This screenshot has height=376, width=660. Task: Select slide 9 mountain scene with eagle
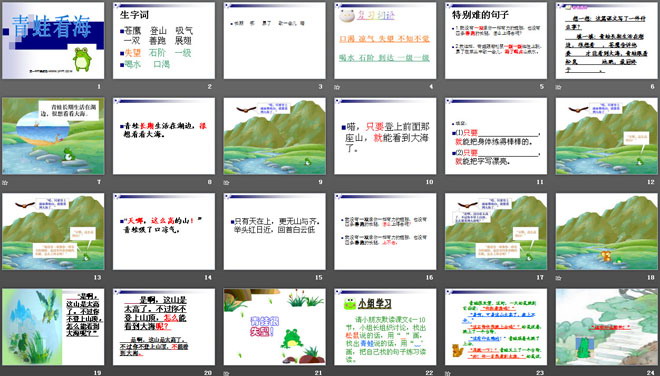(274, 136)
